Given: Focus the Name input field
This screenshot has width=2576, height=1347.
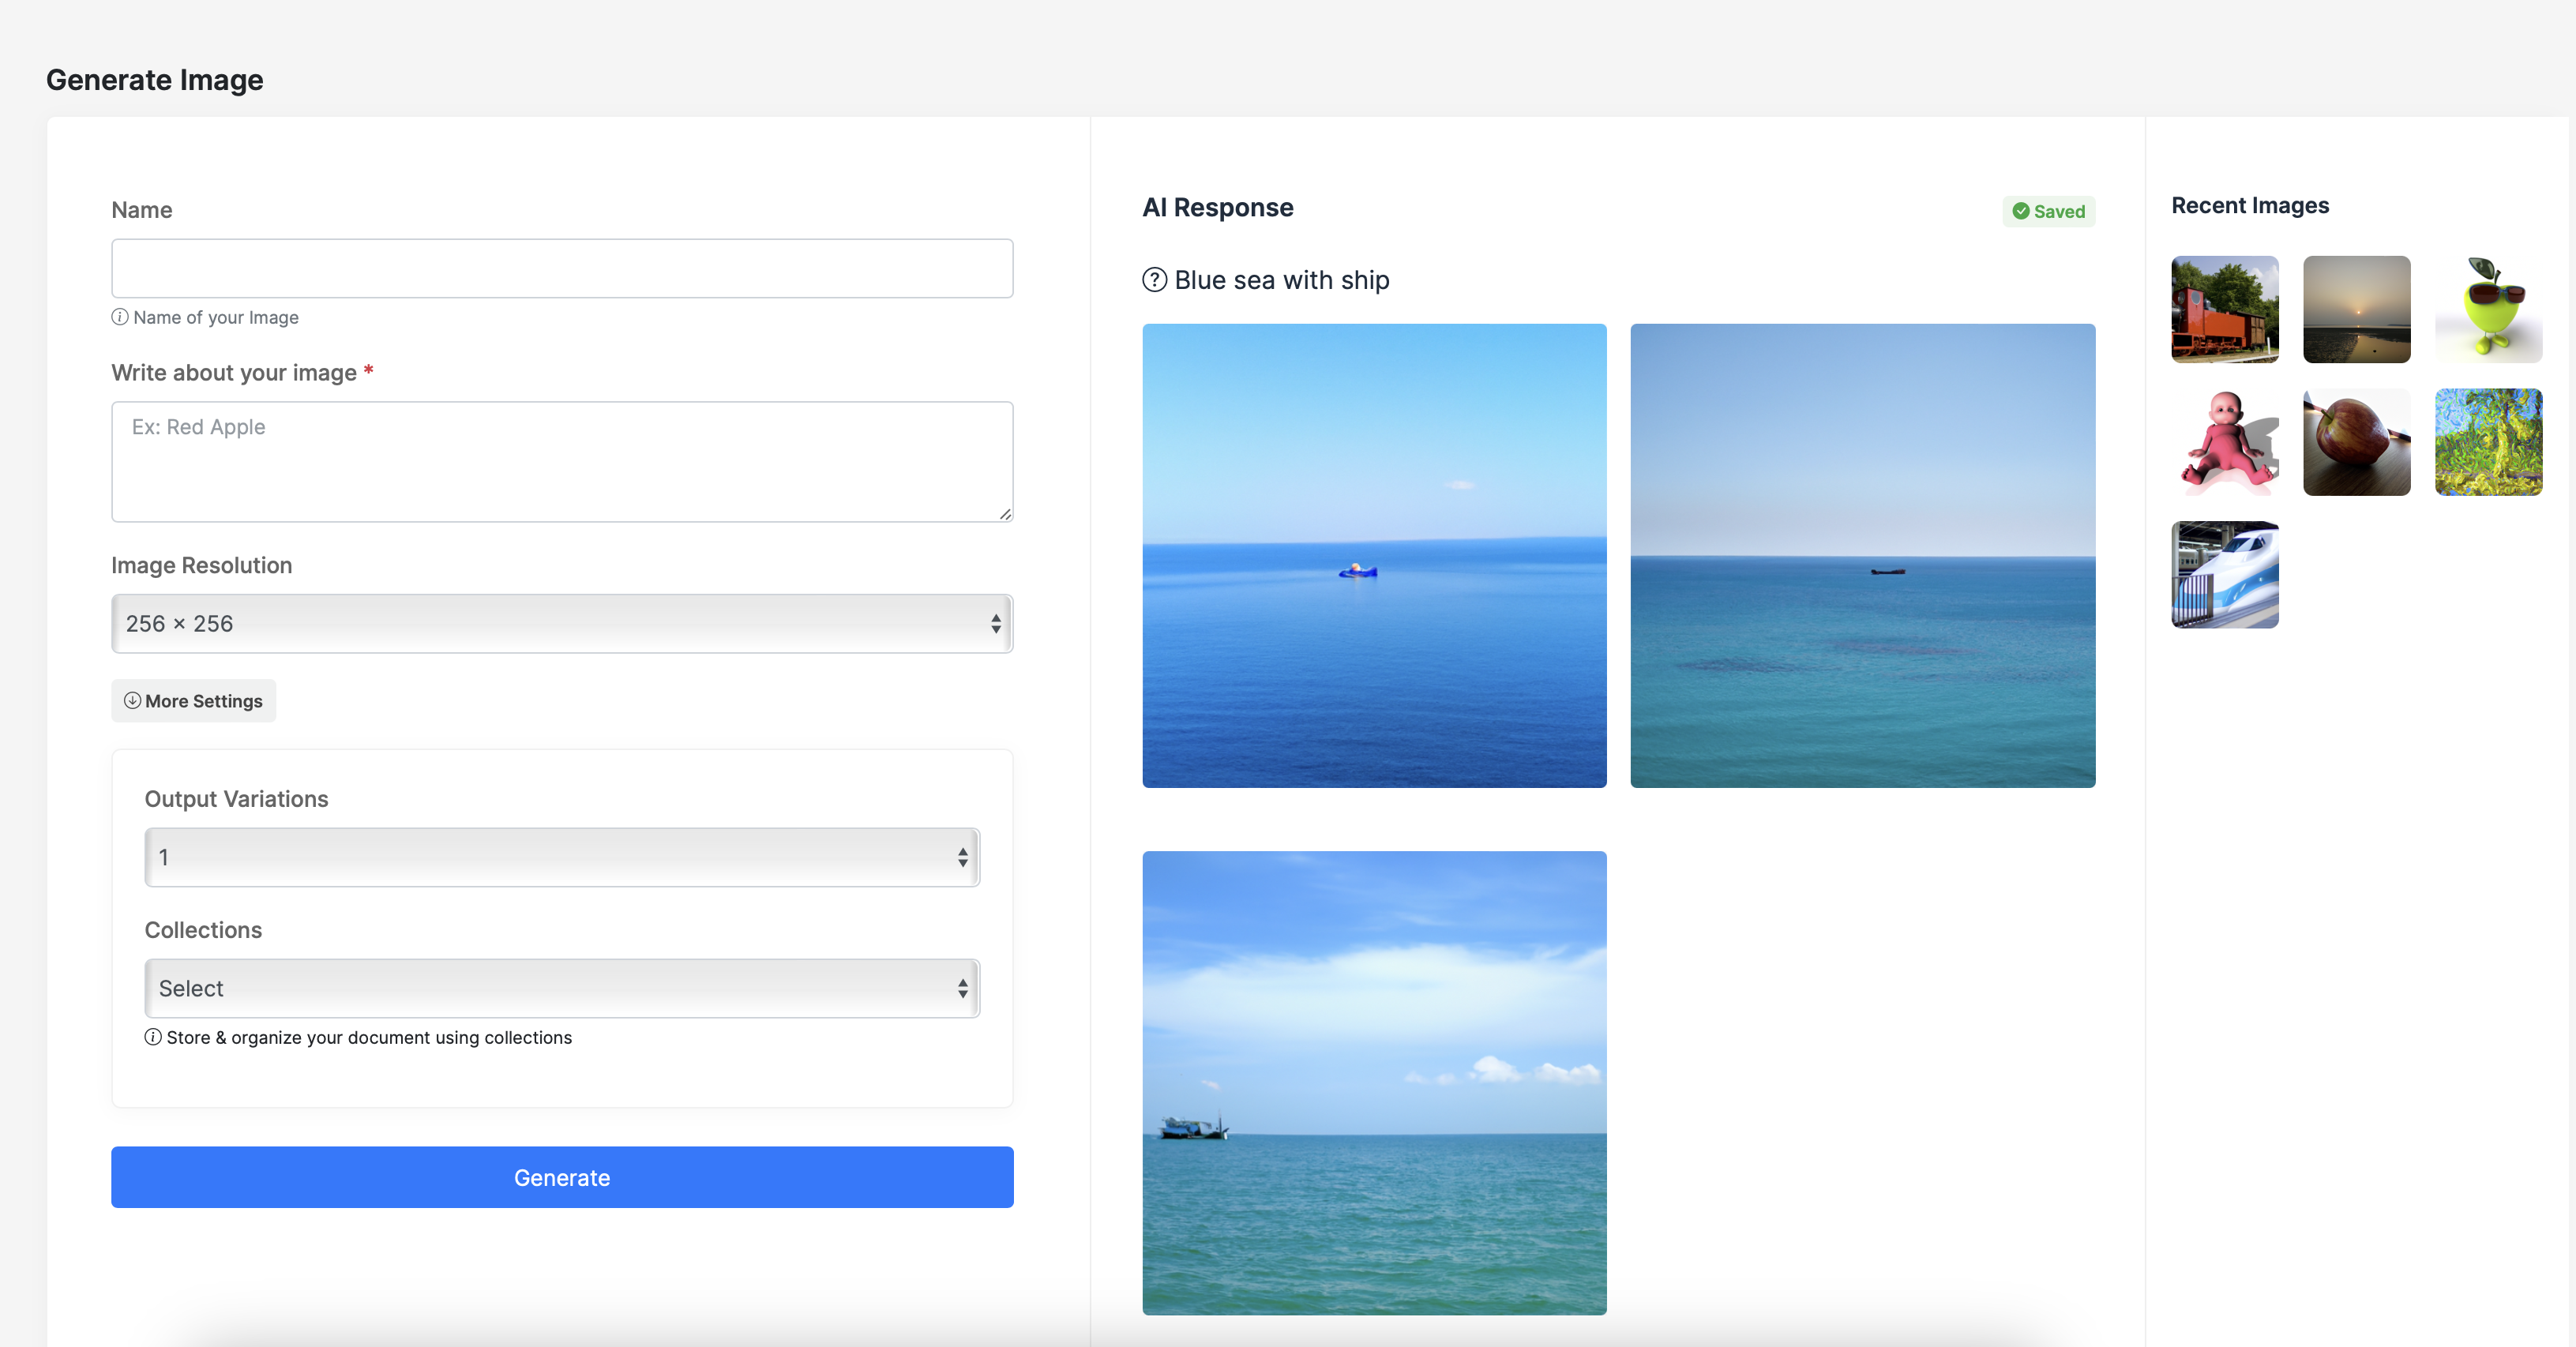Looking at the screenshot, I should point(562,268).
